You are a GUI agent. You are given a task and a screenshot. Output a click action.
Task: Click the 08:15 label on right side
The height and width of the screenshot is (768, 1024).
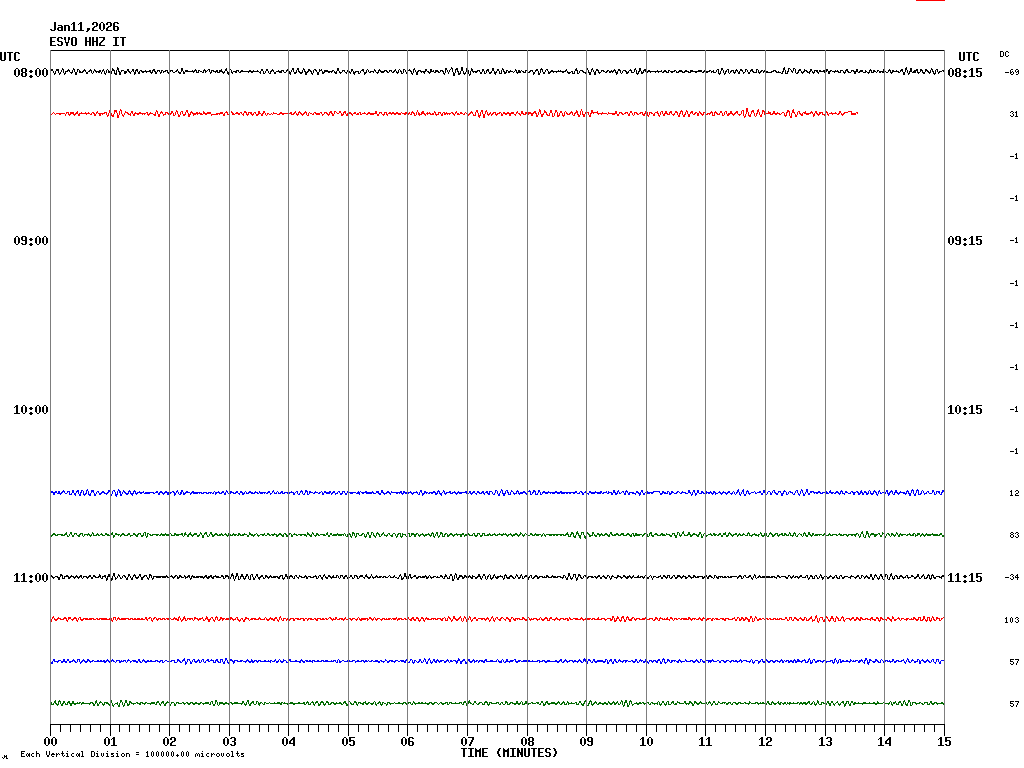pos(964,73)
